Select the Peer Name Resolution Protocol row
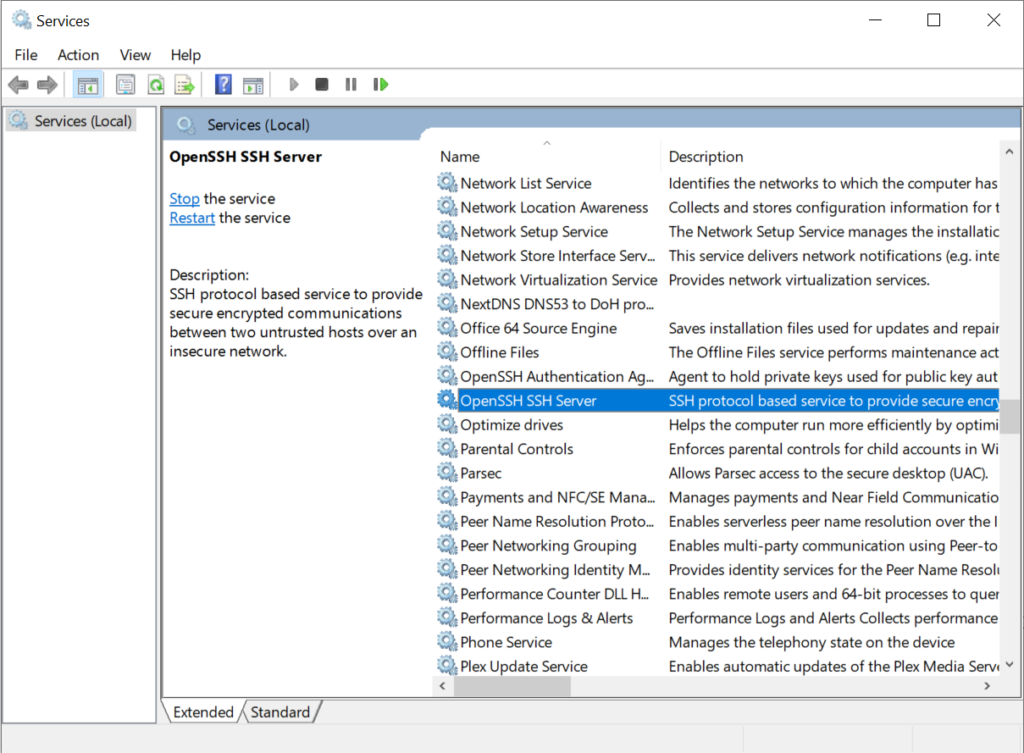Screen dimensions: 1024x753 pyautogui.click(x=717, y=522)
